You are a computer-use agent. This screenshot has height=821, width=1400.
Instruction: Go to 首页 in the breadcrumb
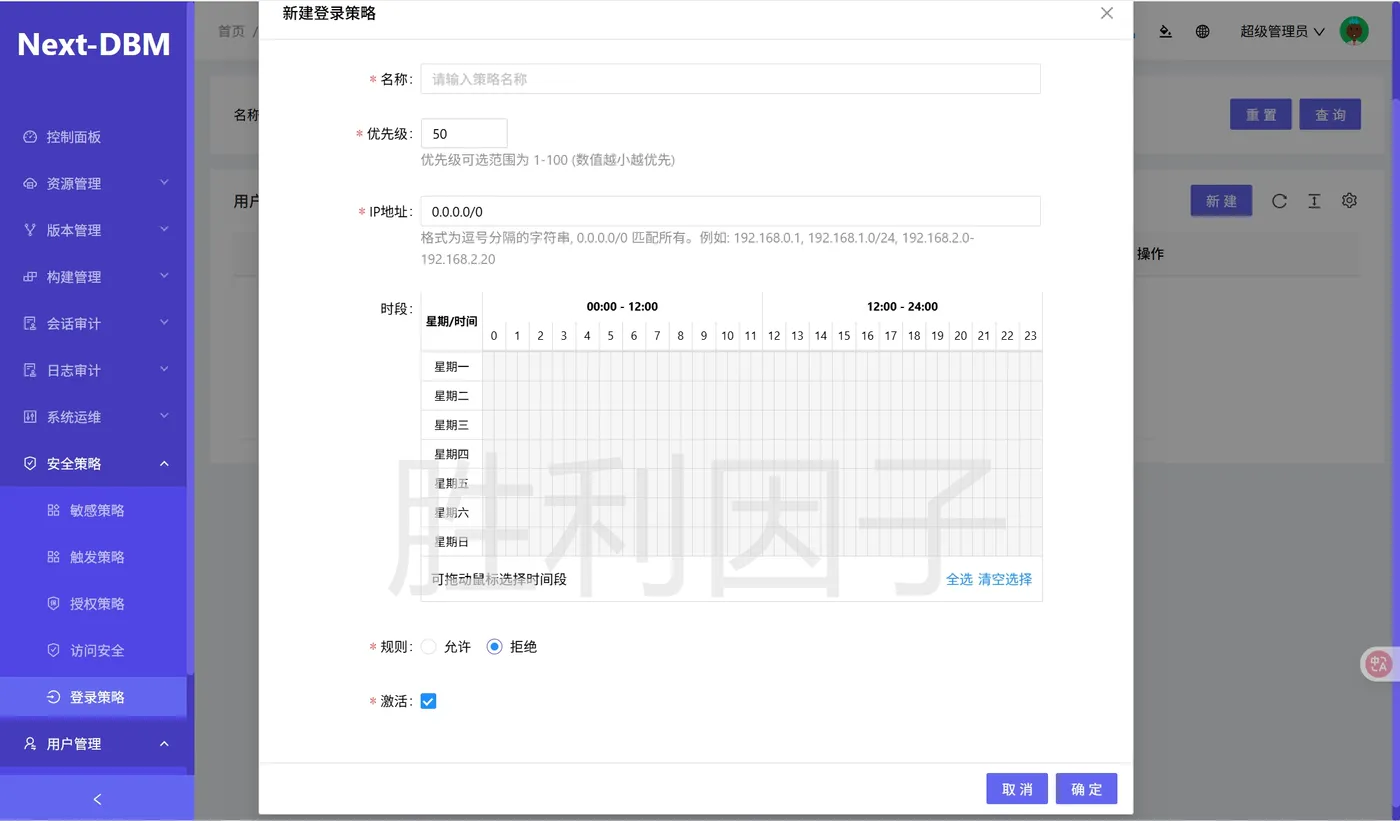pos(231,31)
